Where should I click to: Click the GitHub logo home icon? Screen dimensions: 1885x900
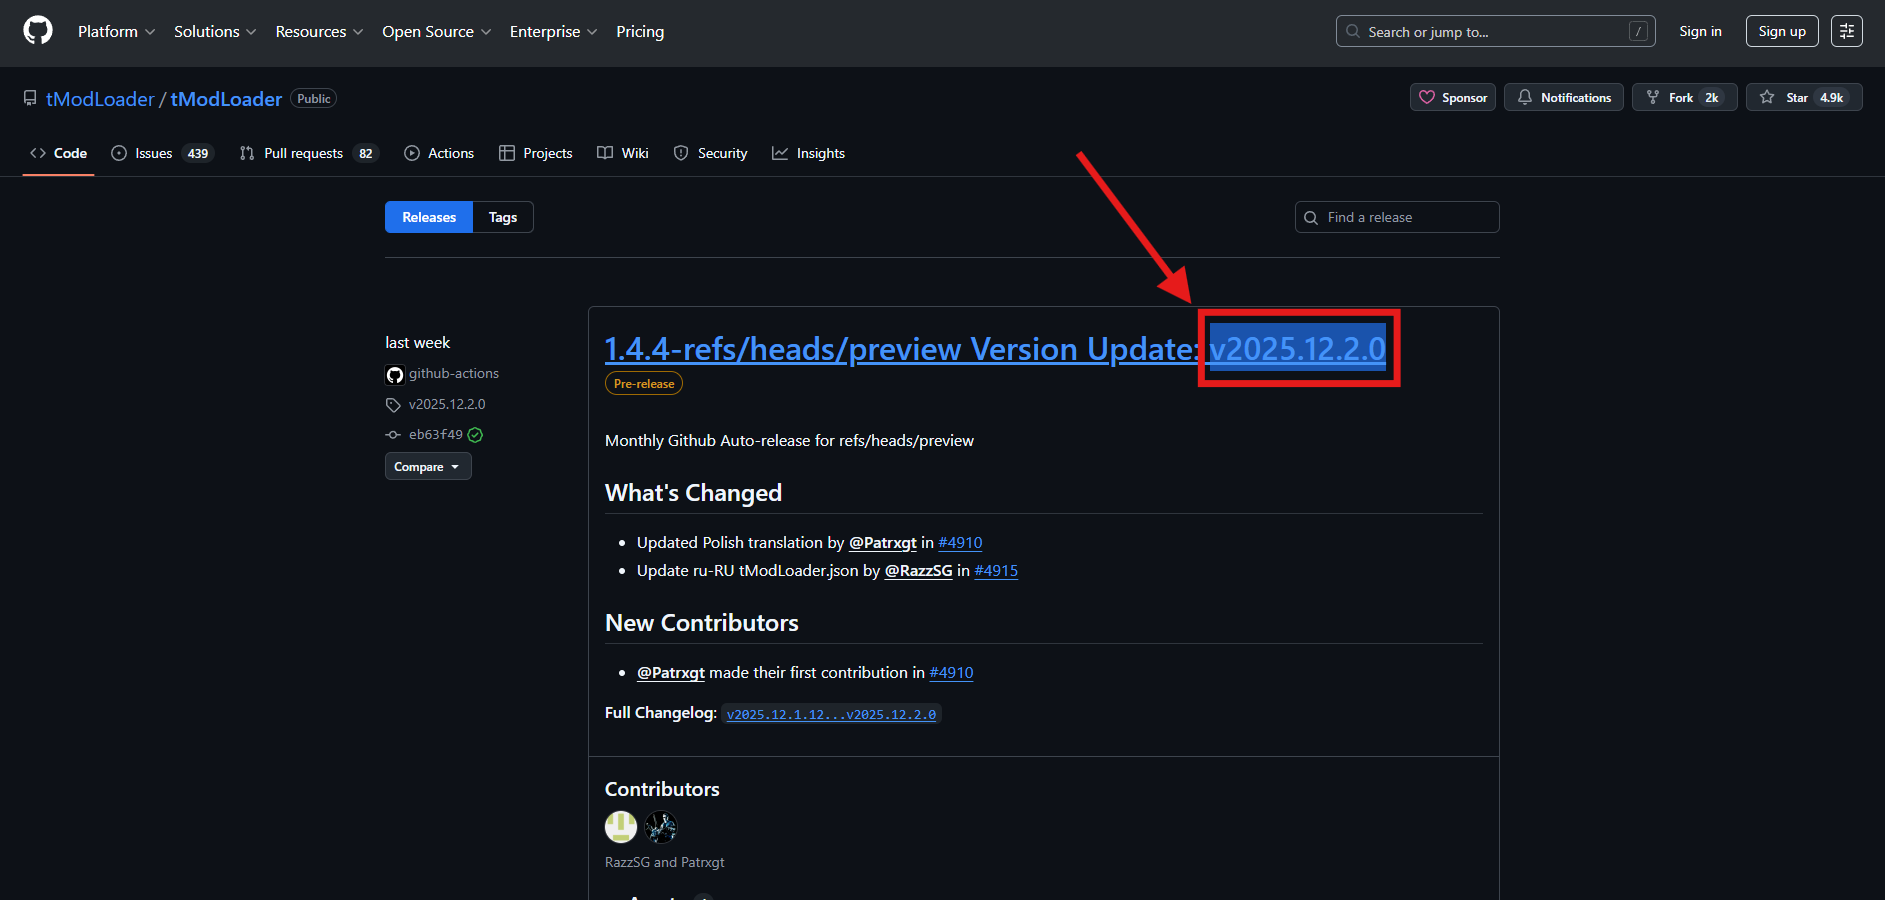(38, 31)
